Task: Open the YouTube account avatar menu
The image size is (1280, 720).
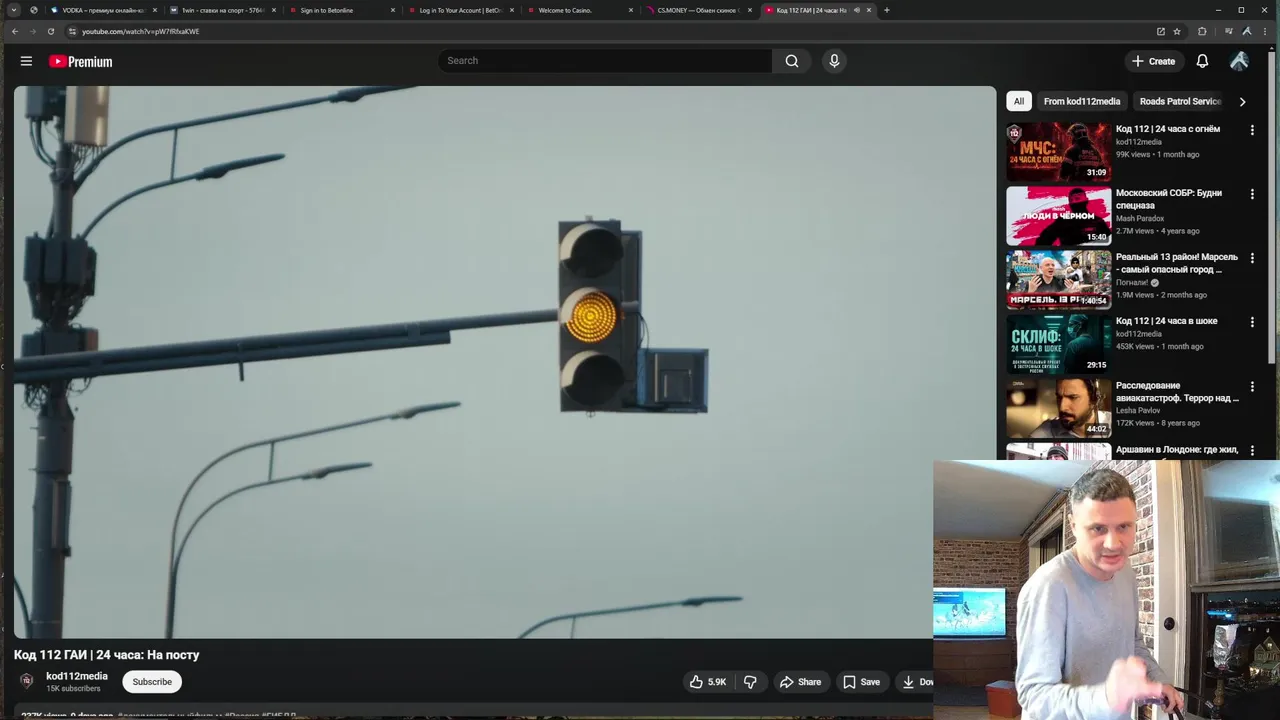Action: pyautogui.click(x=1239, y=61)
